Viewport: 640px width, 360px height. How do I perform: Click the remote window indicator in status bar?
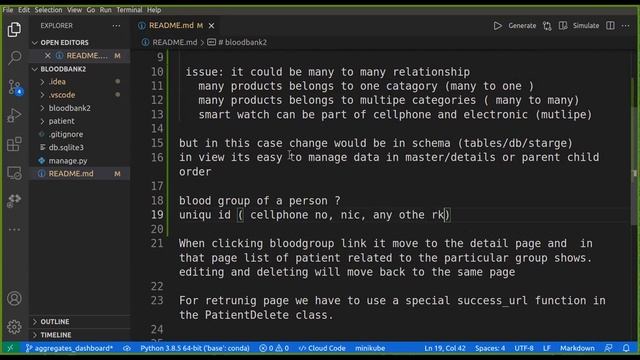click(x=11, y=348)
